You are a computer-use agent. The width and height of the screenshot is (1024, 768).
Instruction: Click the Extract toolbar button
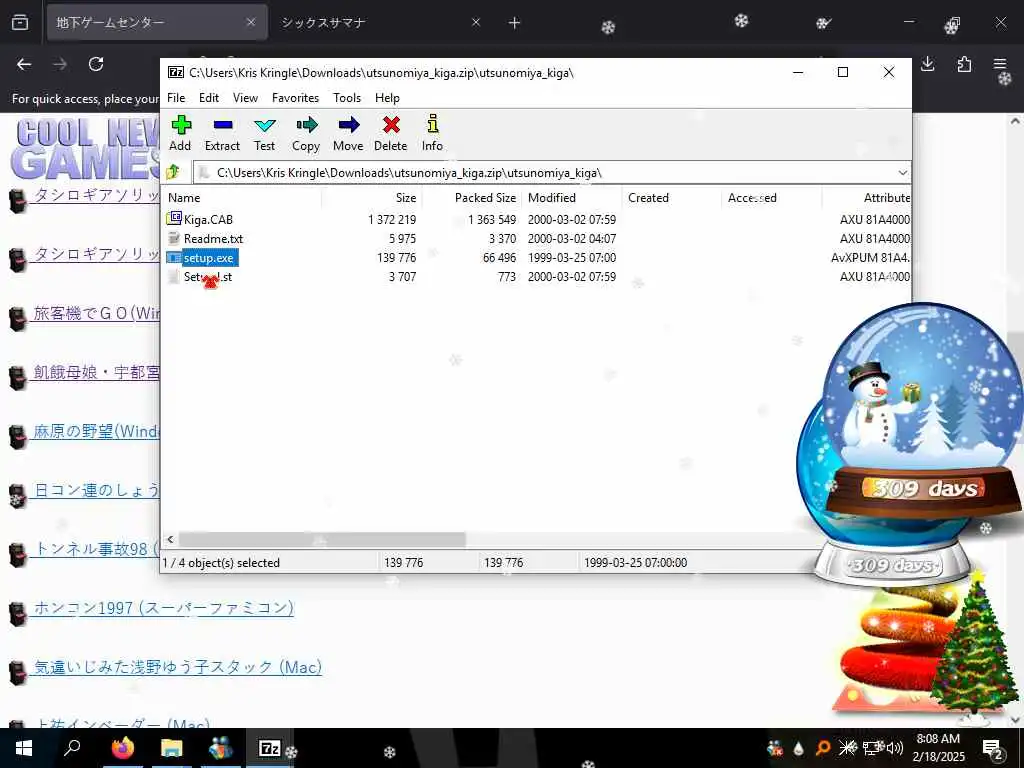pyautogui.click(x=222, y=133)
